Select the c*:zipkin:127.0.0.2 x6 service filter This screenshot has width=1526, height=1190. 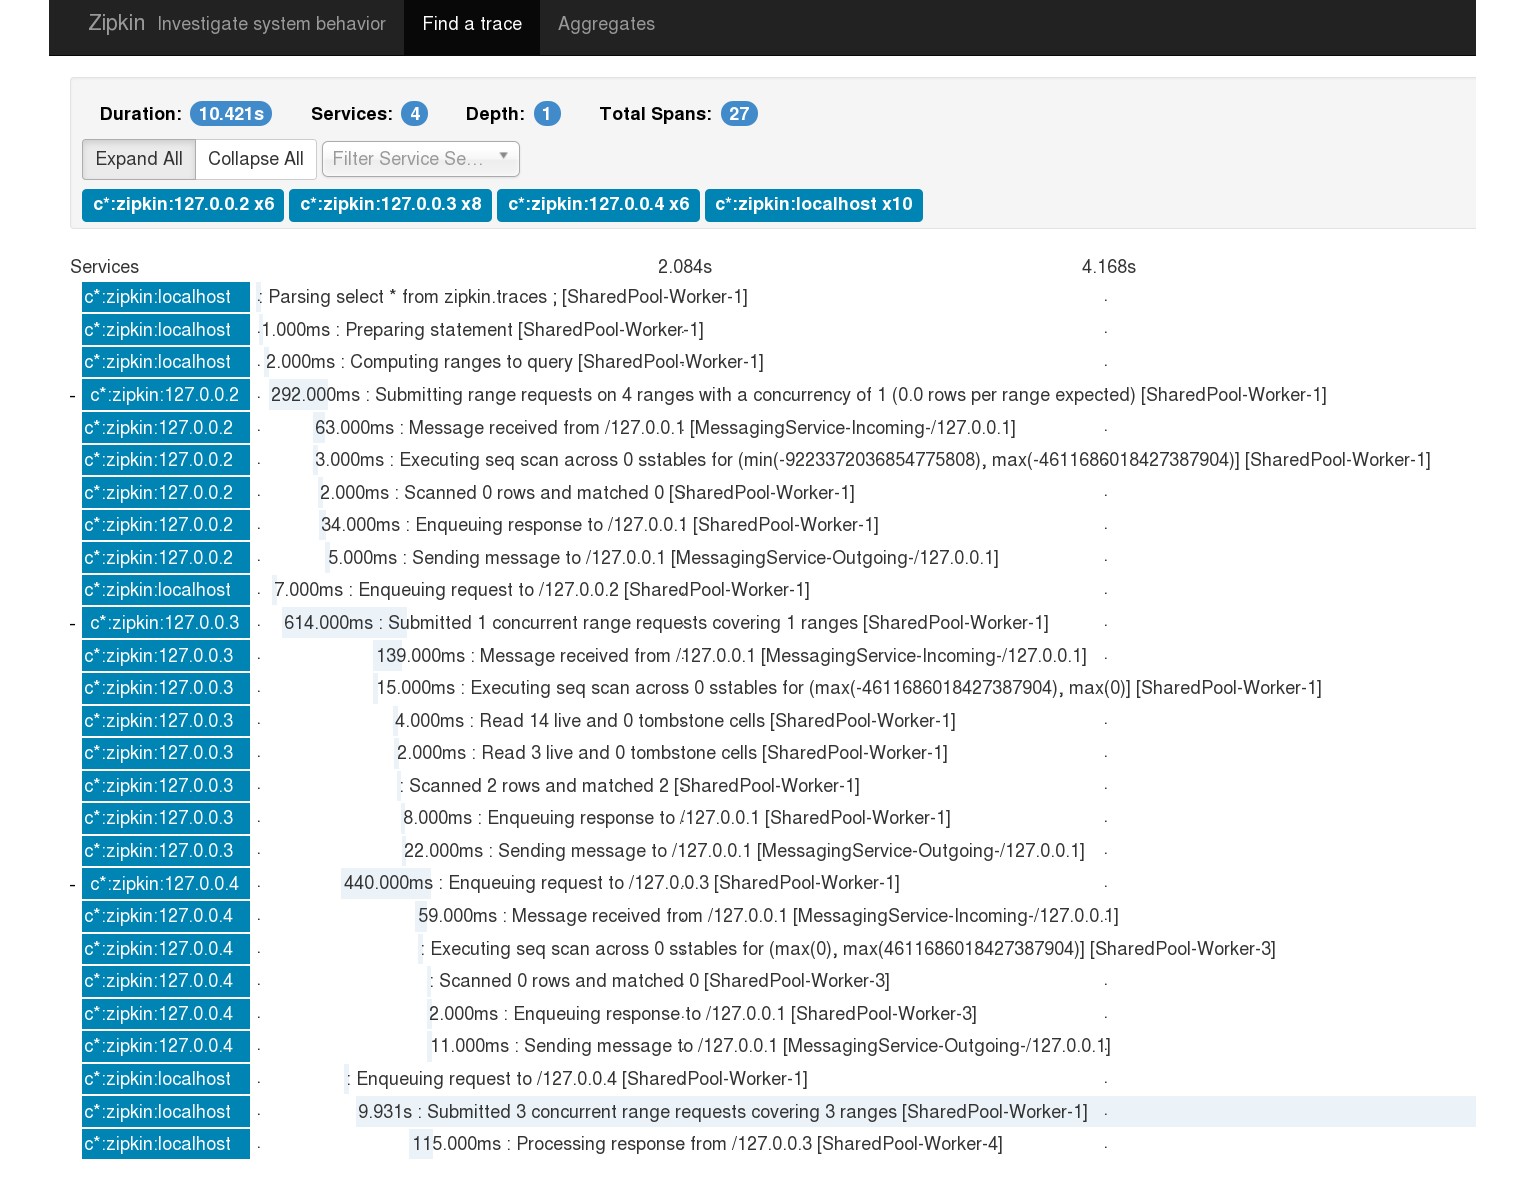[x=183, y=205]
